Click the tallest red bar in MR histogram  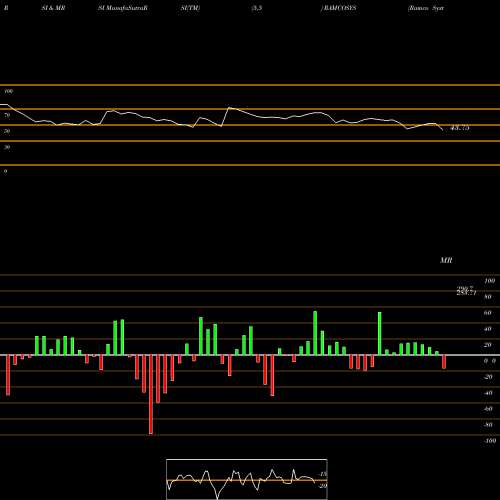[151, 395]
